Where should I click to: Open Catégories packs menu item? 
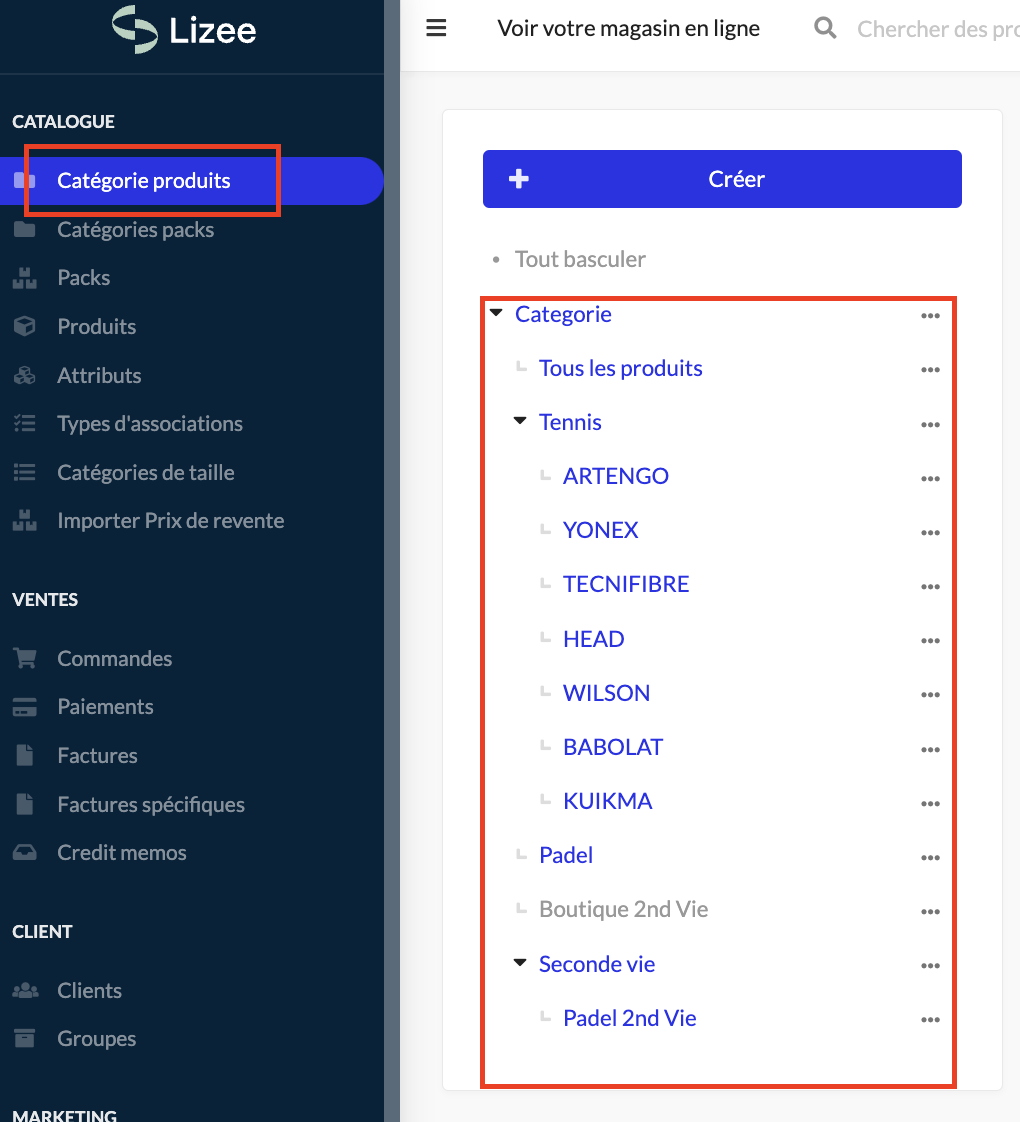click(x=135, y=230)
